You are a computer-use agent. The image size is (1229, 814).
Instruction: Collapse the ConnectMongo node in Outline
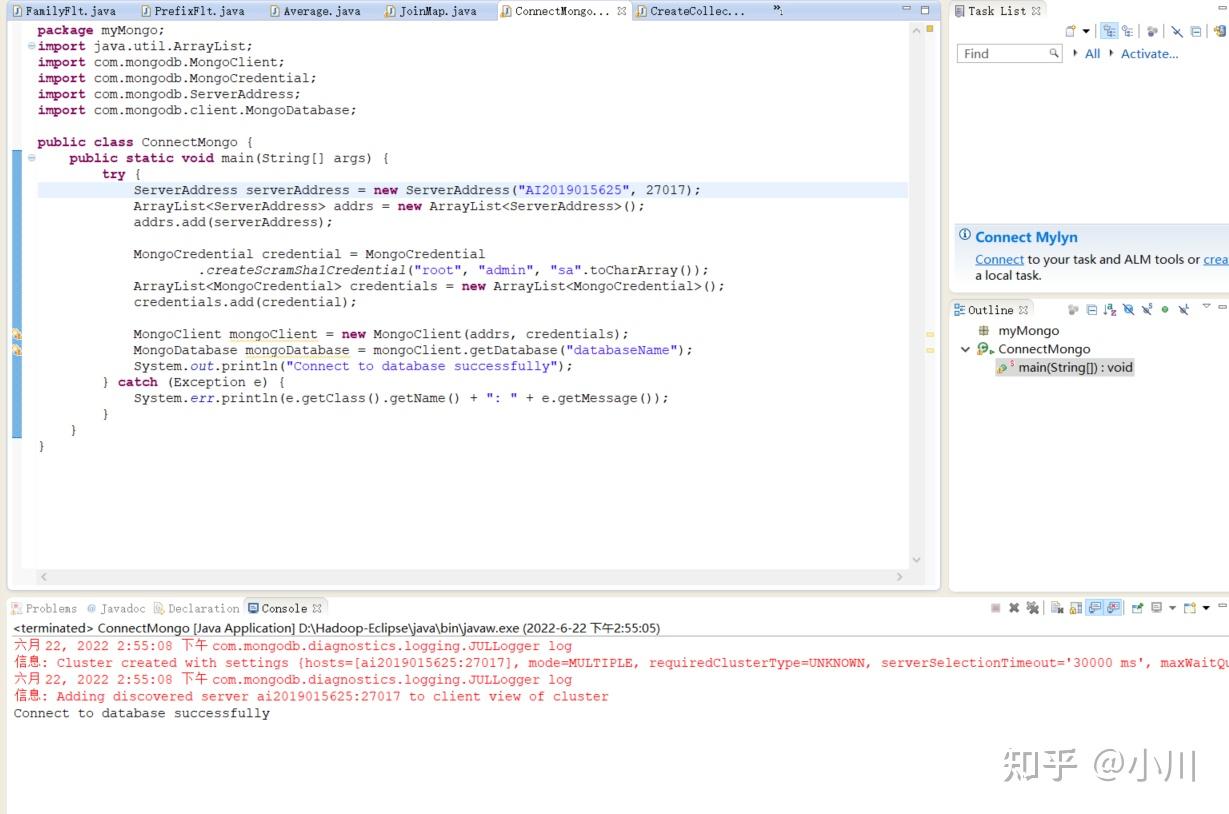tap(965, 348)
